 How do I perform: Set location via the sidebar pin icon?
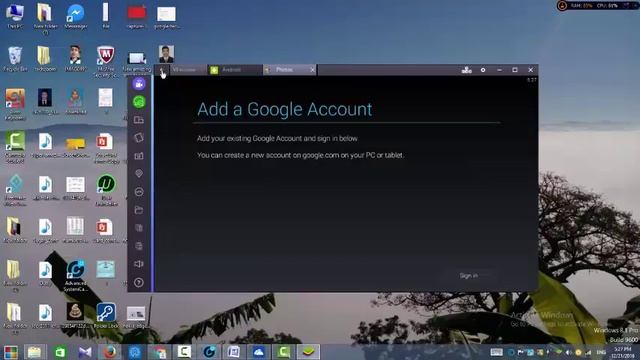click(x=139, y=173)
